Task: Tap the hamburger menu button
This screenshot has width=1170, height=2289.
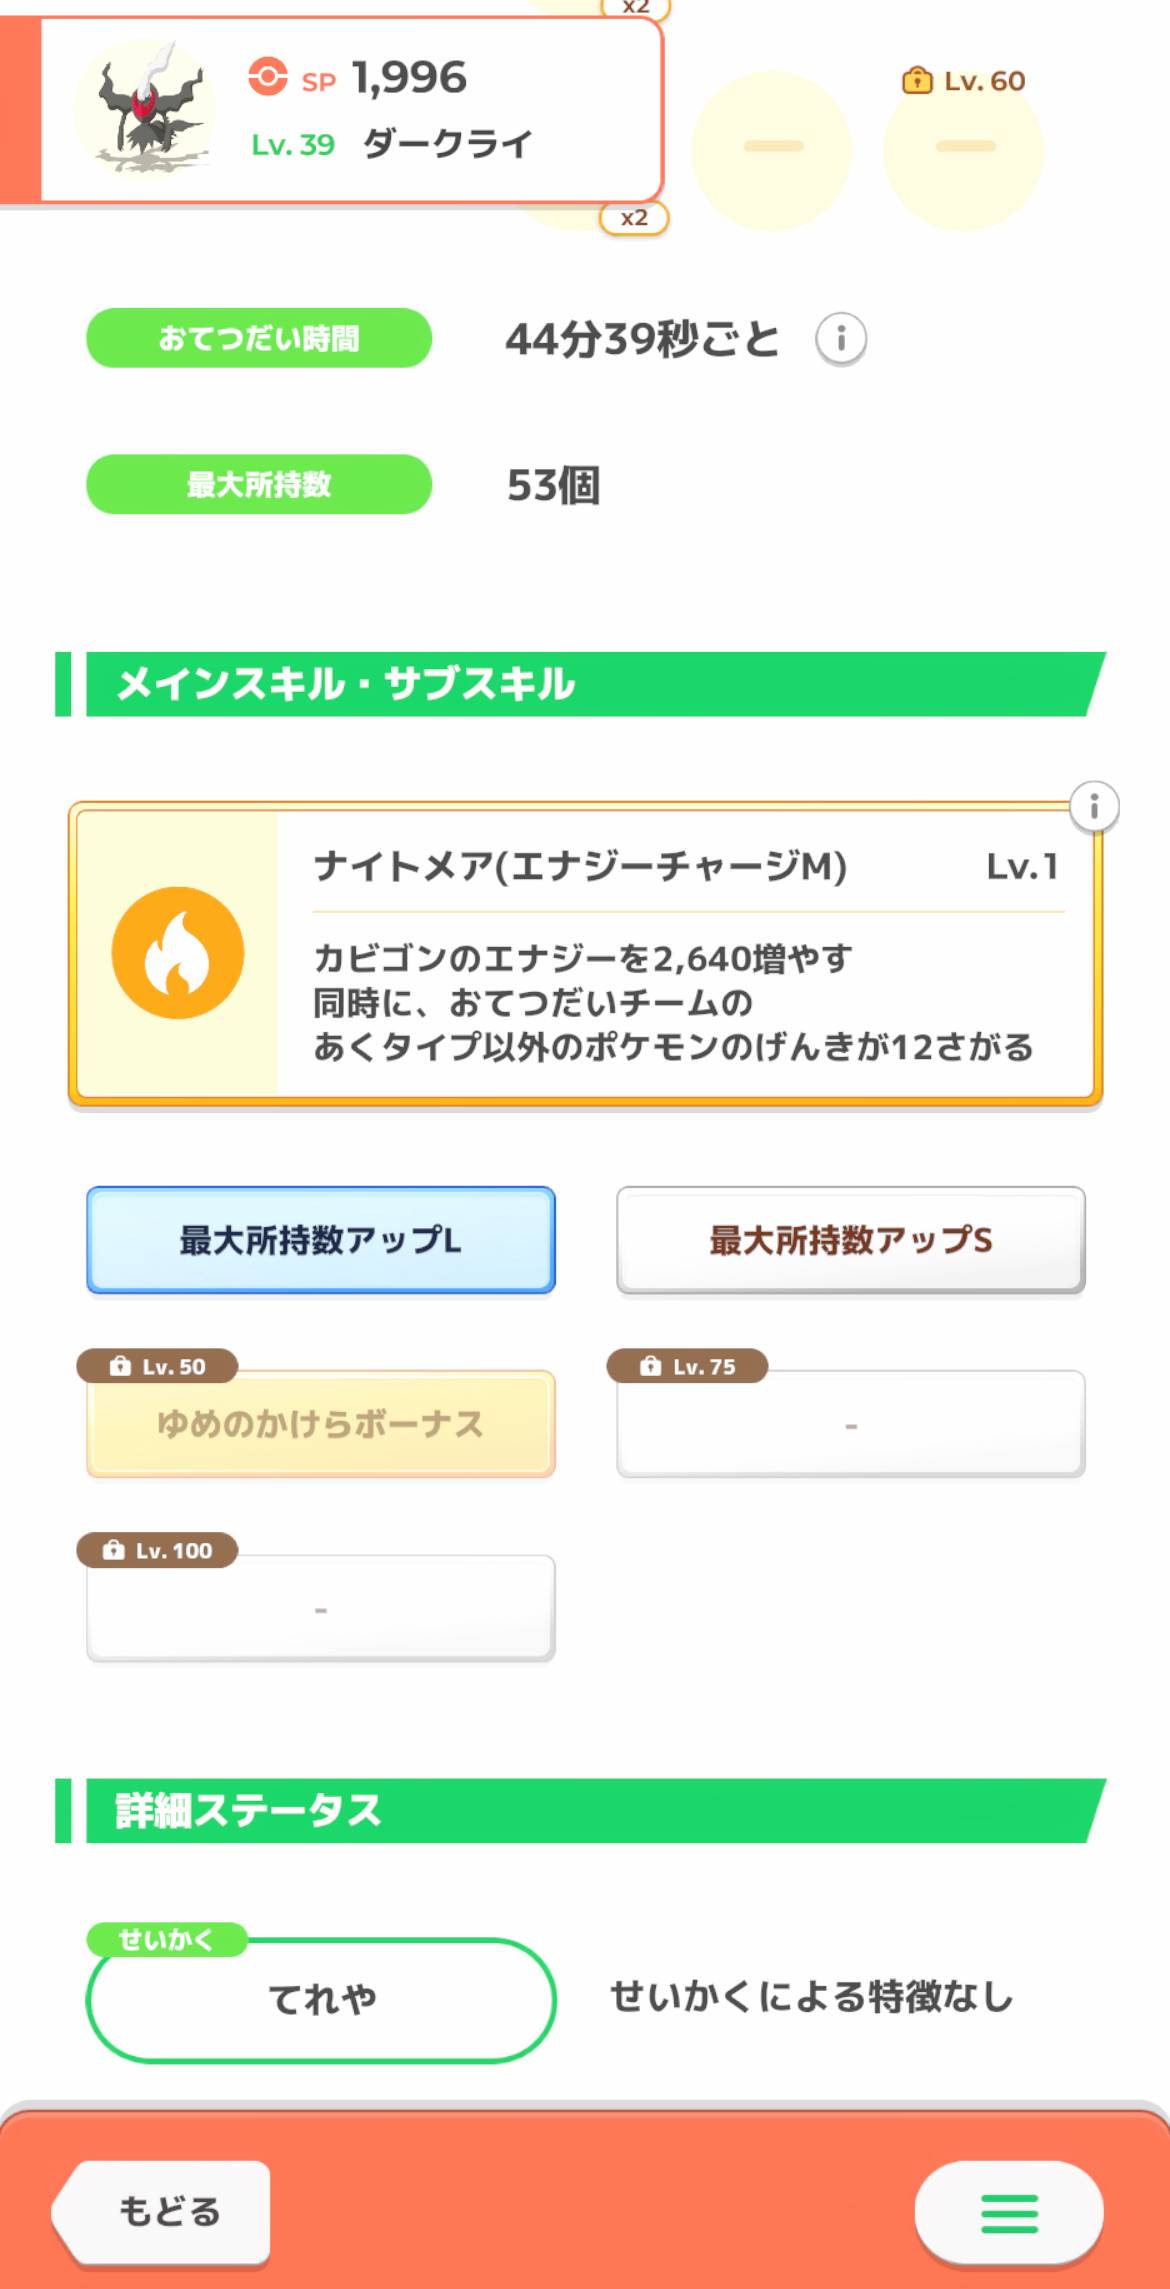Action: [x=1008, y=2212]
